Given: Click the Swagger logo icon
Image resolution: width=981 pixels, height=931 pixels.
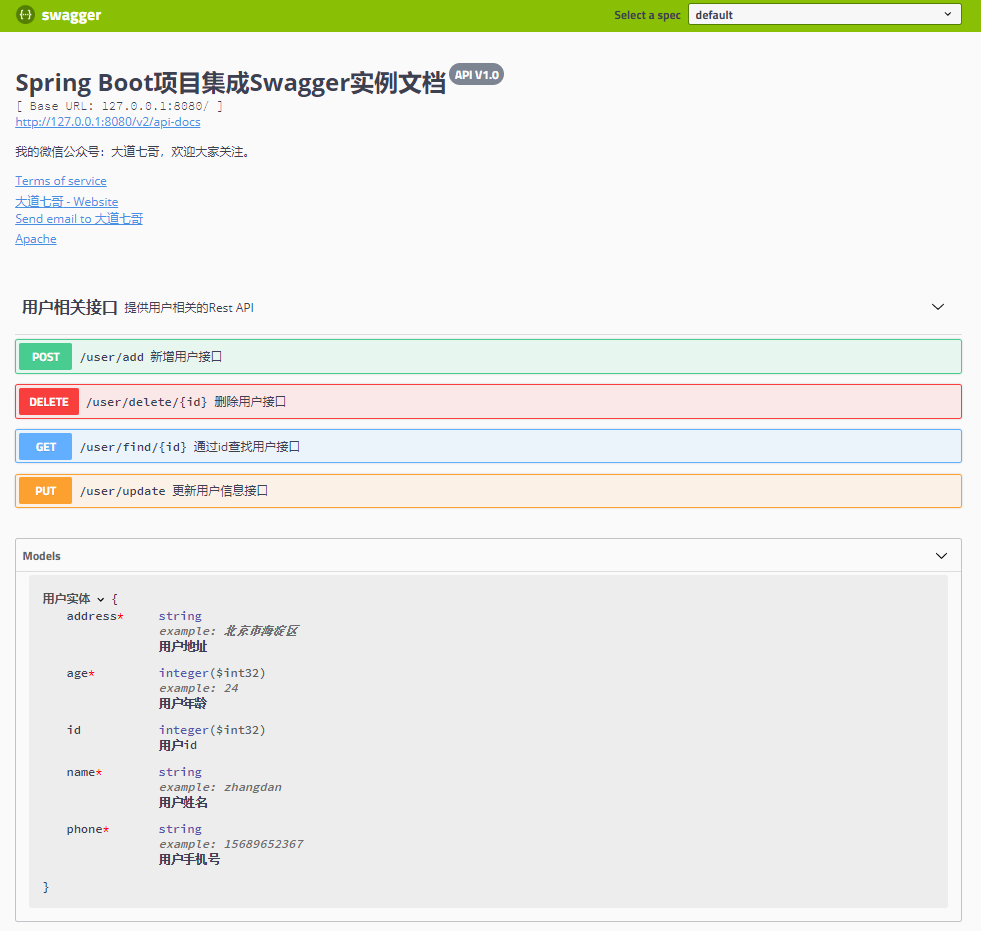Looking at the screenshot, I should 25,14.
